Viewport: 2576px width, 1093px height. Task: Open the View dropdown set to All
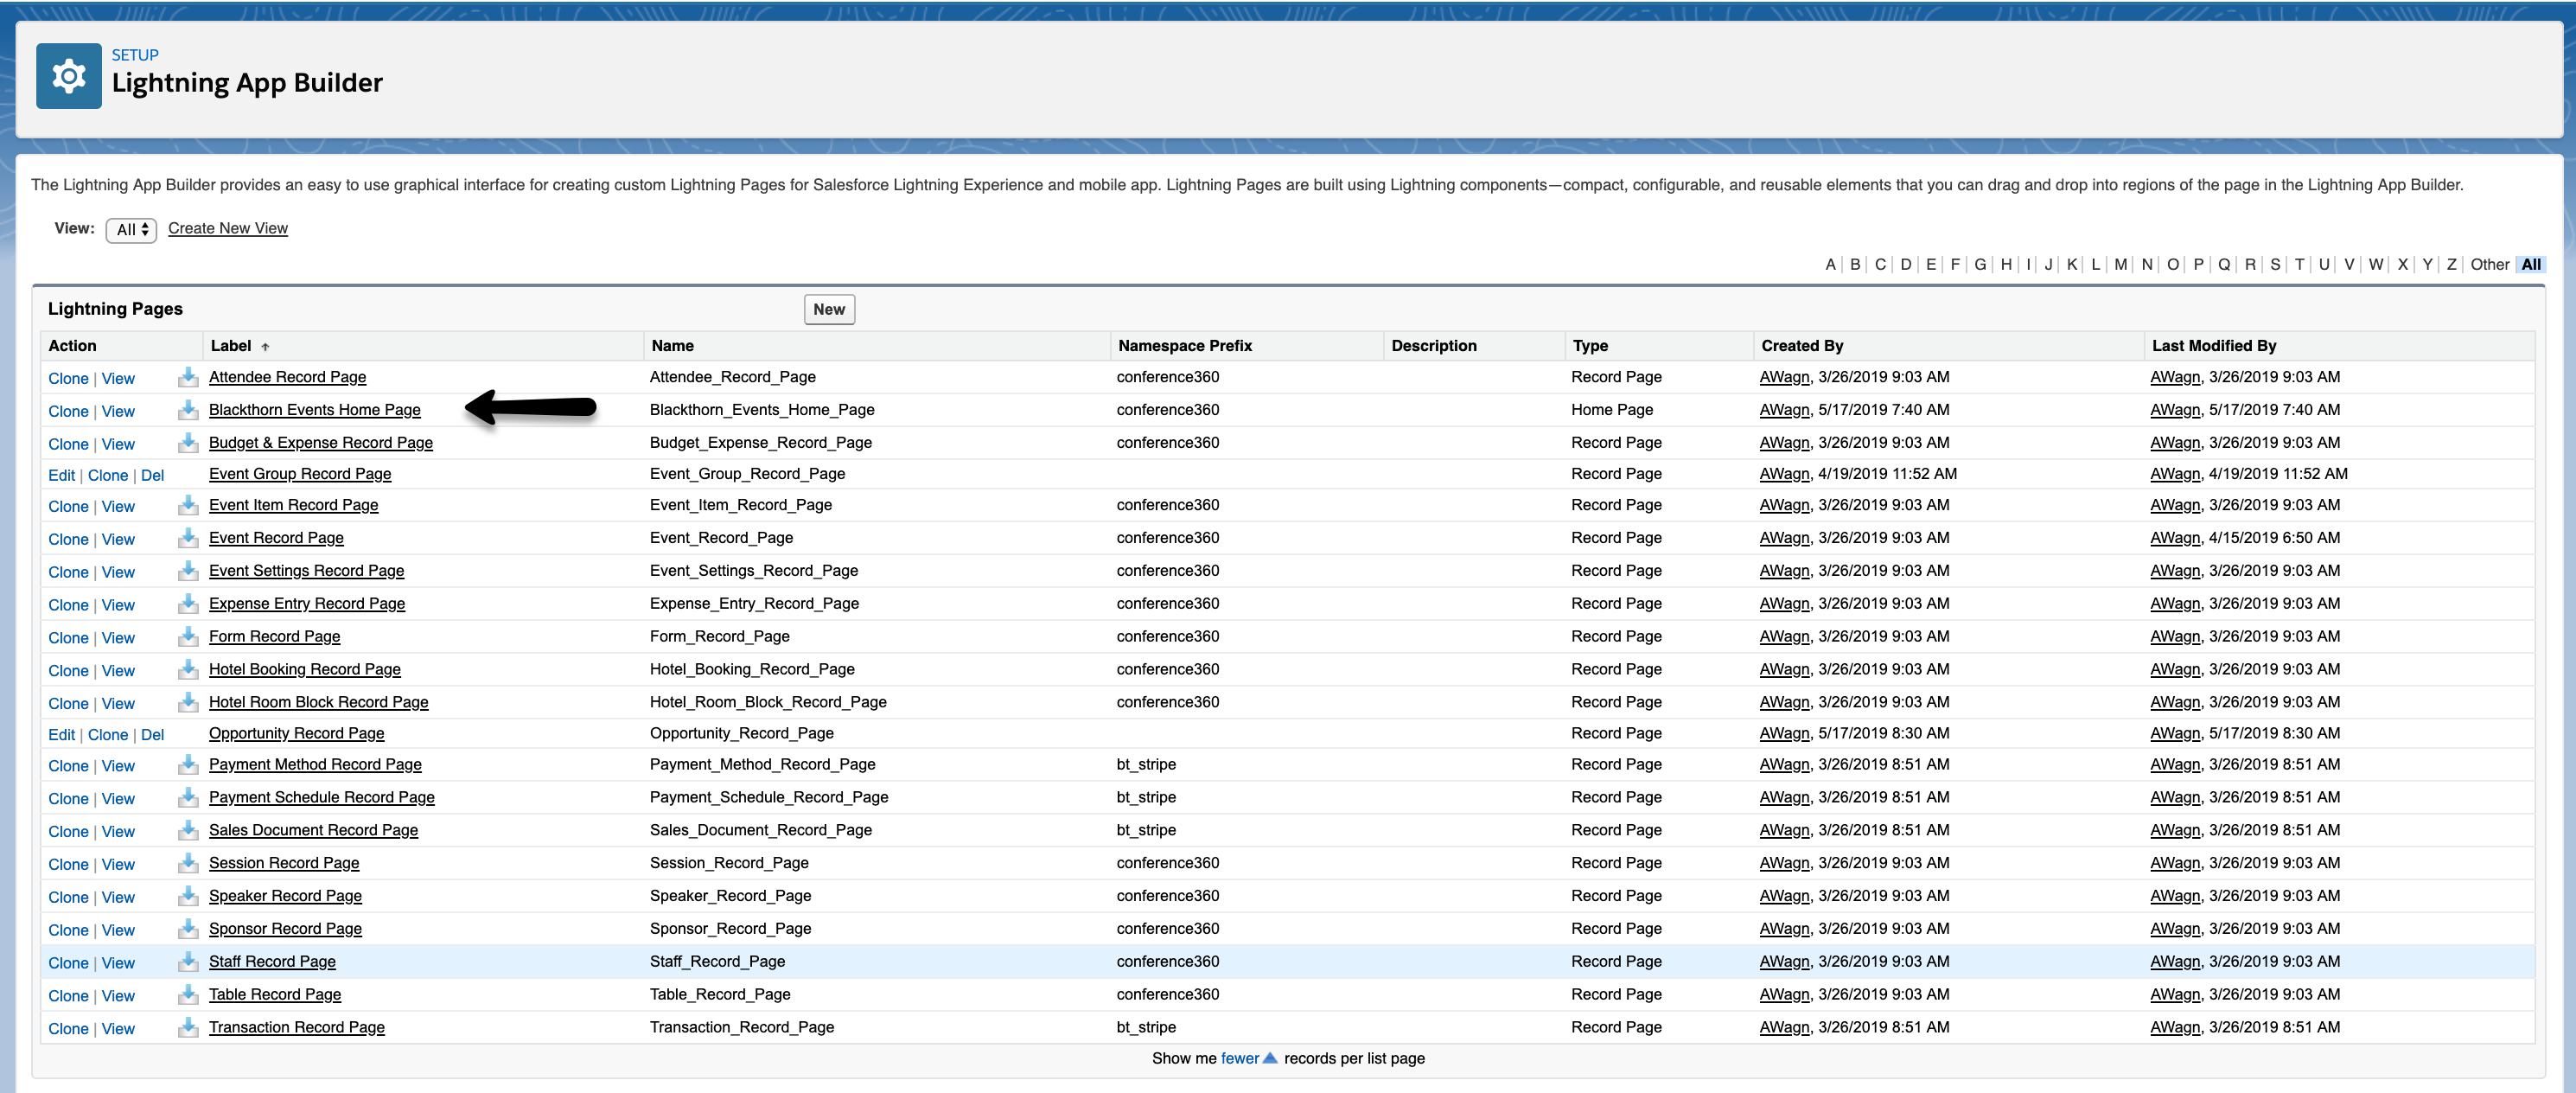tap(131, 230)
